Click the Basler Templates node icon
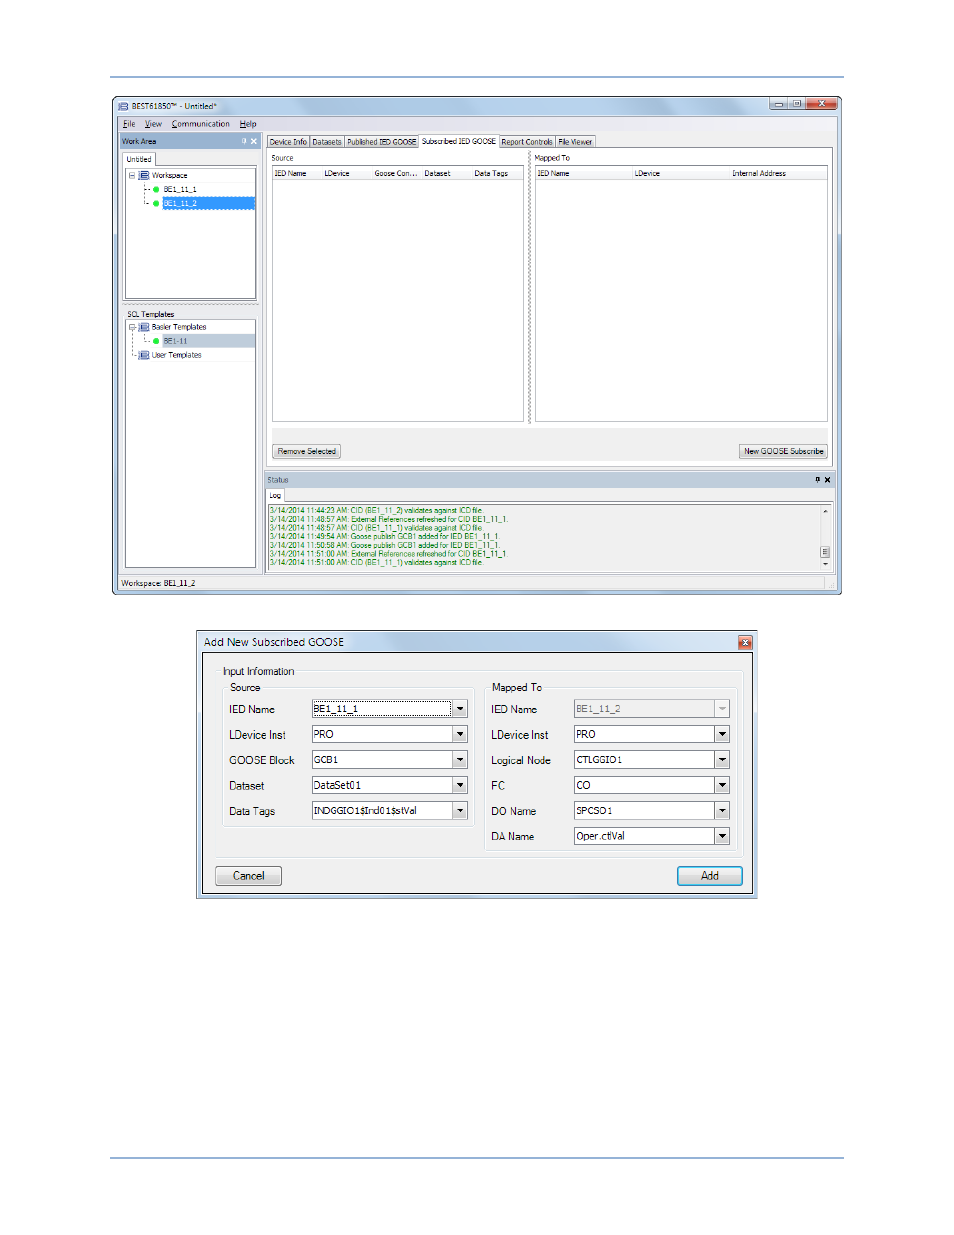This screenshot has width=954, height=1235. 144,327
